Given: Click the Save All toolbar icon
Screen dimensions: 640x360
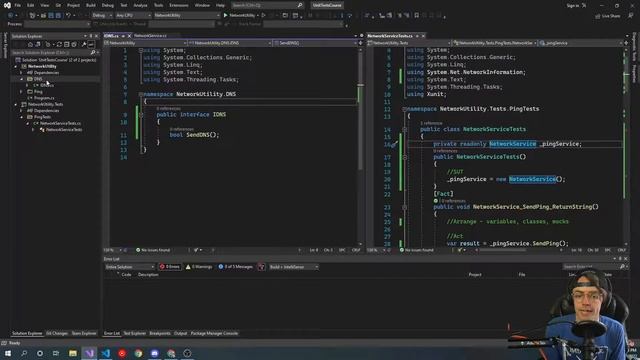Looking at the screenshot, I should 58,16.
